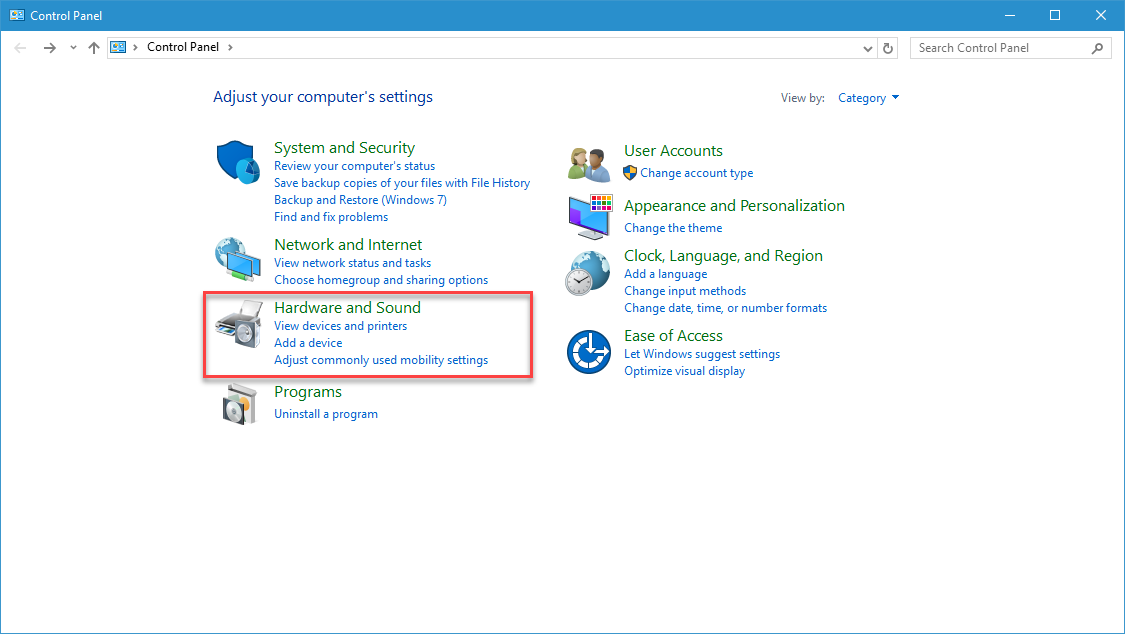The height and width of the screenshot is (634, 1125).
Task: Click the search magnifier icon
Action: click(1097, 48)
